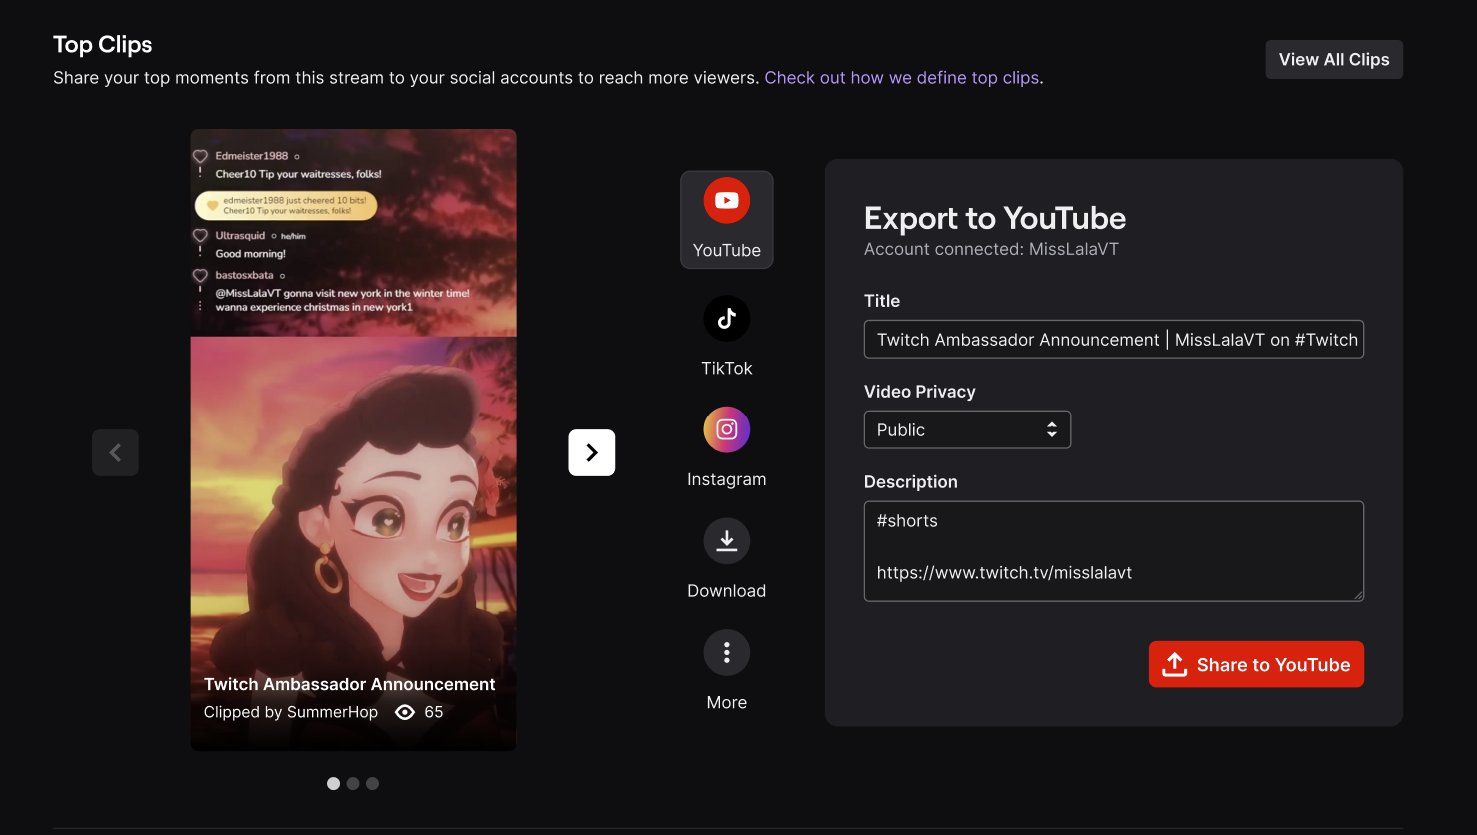Open the how we define top clips link

pos(901,78)
